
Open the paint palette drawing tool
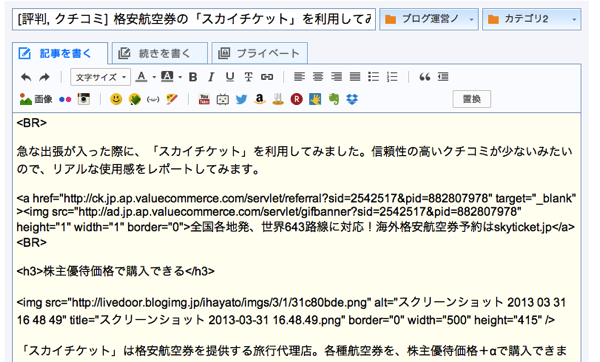pos(172,99)
